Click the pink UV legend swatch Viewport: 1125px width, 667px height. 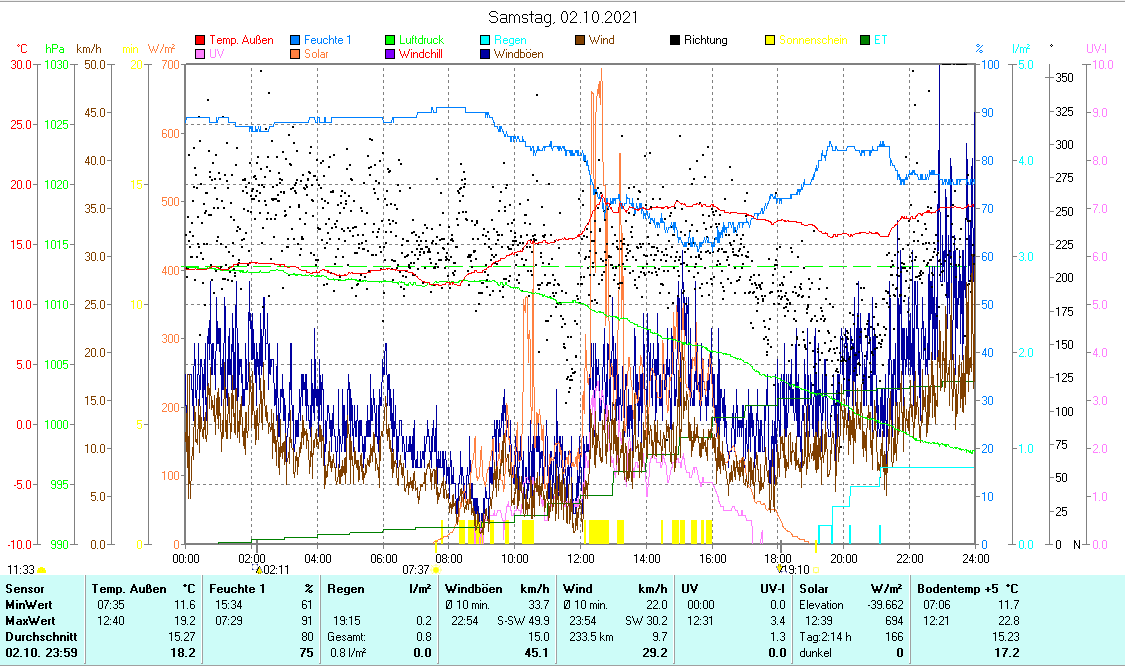(x=200, y=54)
